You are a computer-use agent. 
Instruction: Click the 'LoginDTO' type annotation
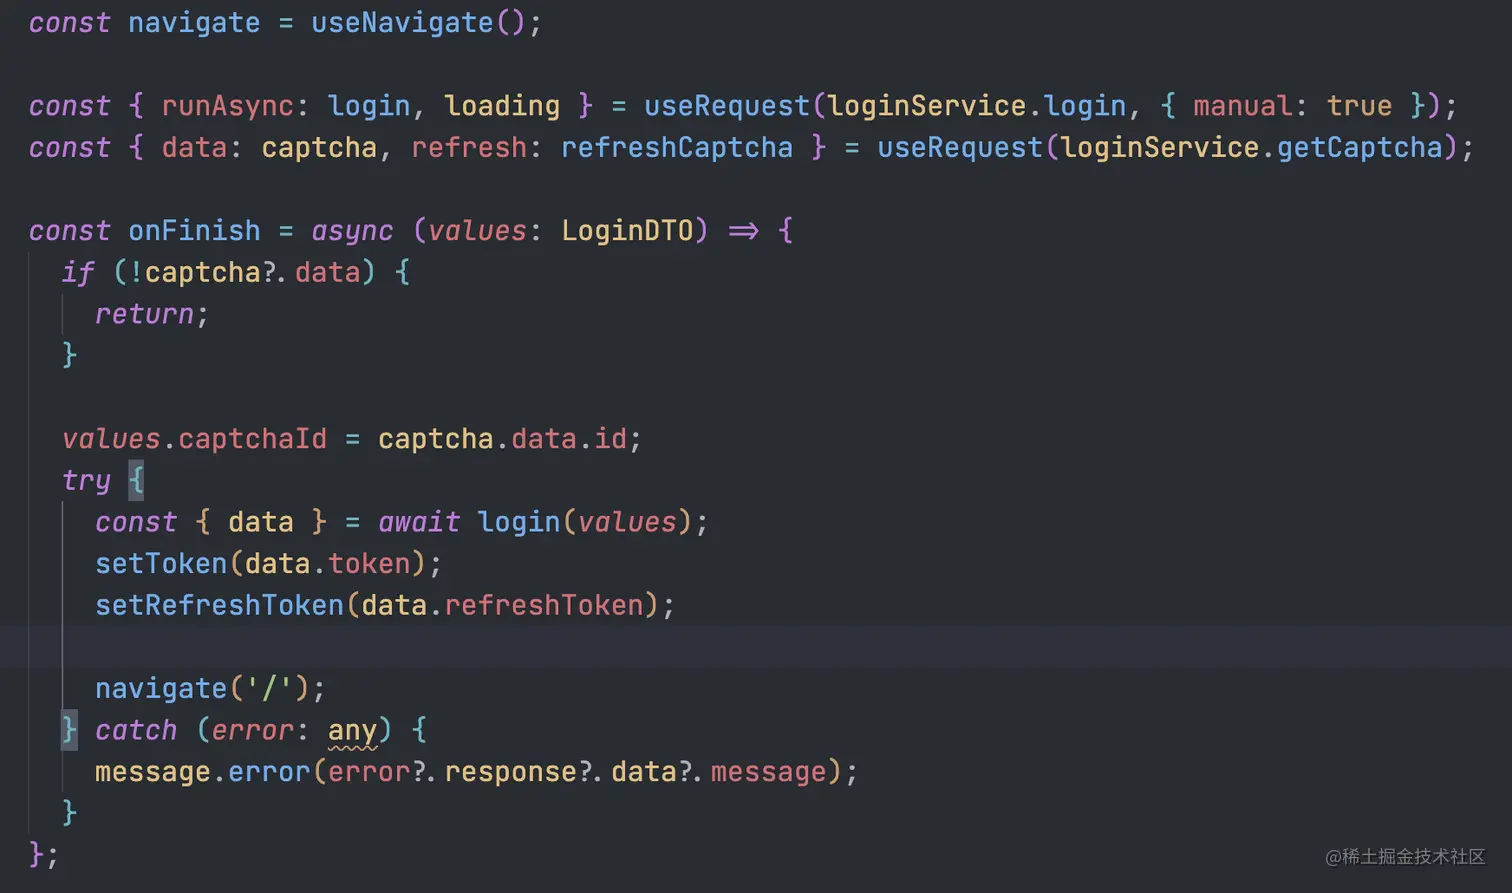(x=627, y=231)
